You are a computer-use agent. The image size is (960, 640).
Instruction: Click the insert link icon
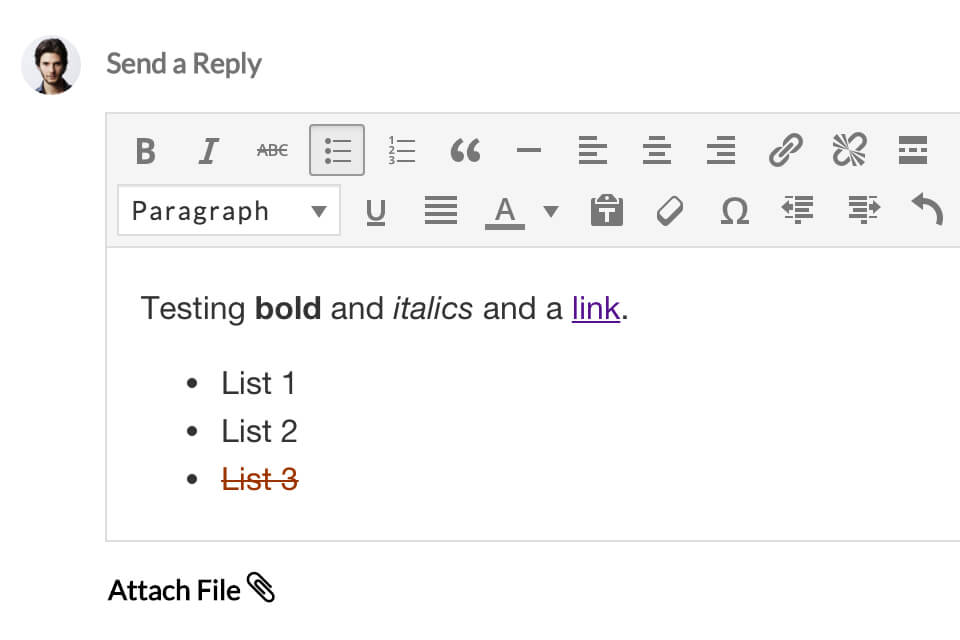(x=785, y=151)
